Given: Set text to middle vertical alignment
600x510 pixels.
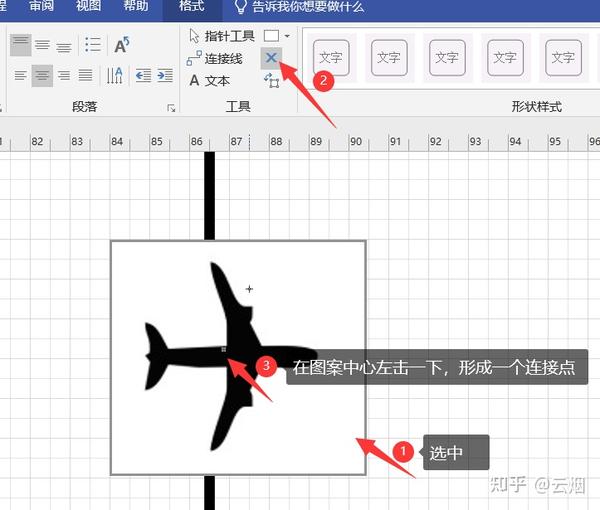Looking at the screenshot, I should point(42,45).
